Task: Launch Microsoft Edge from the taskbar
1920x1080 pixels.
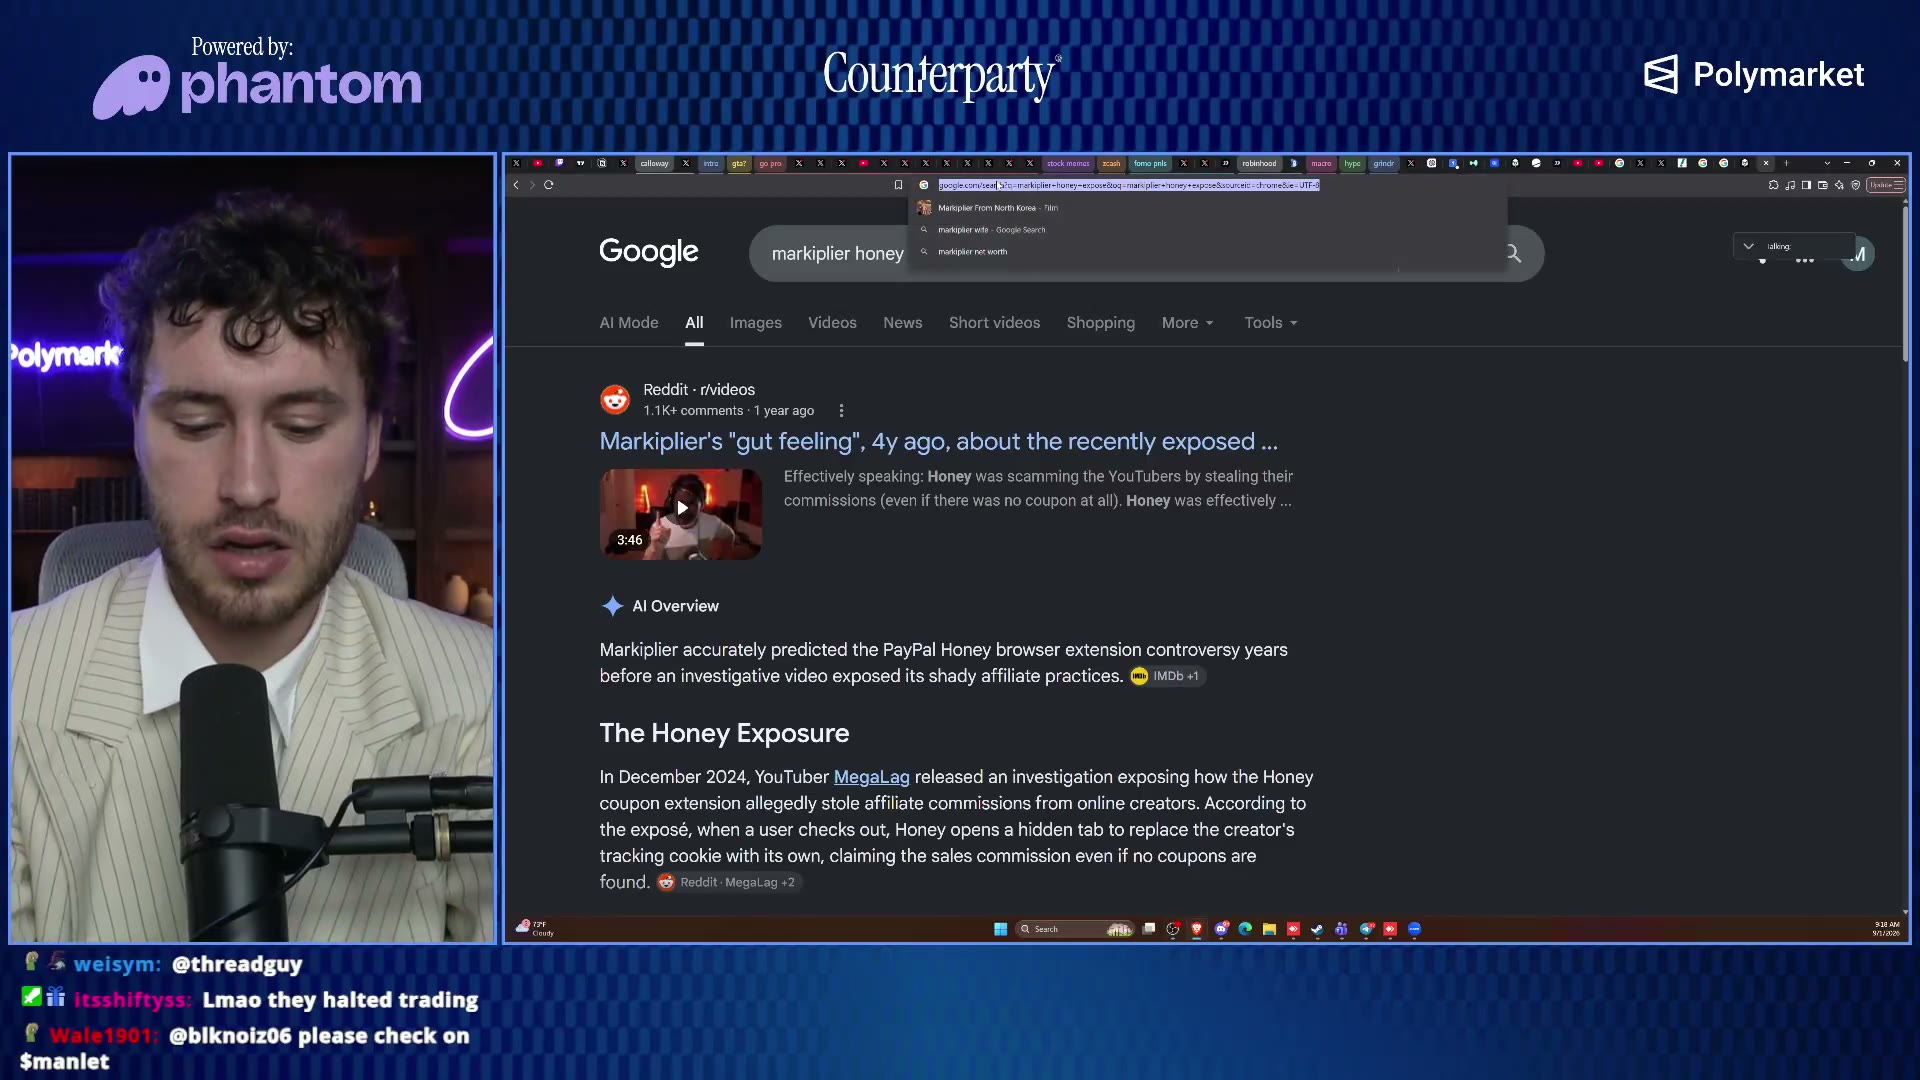Action: 1245,929
